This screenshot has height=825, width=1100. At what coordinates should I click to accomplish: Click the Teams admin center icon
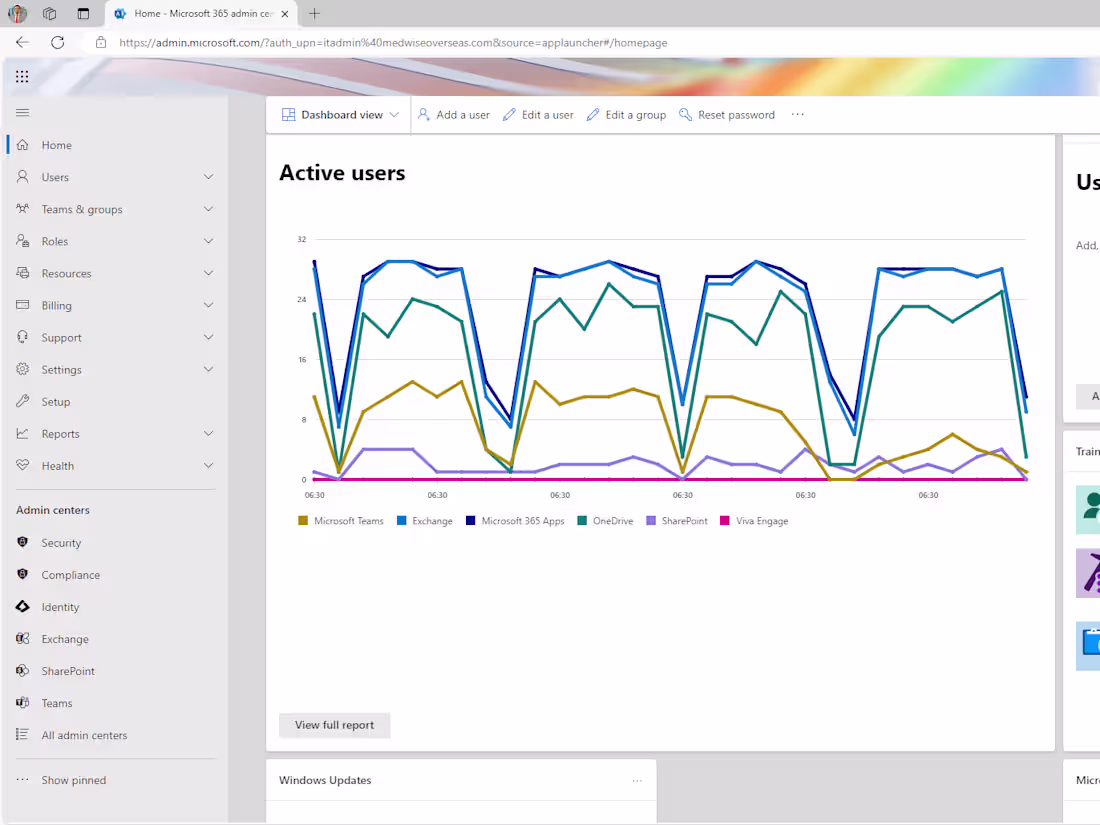[x=22, y=703]
